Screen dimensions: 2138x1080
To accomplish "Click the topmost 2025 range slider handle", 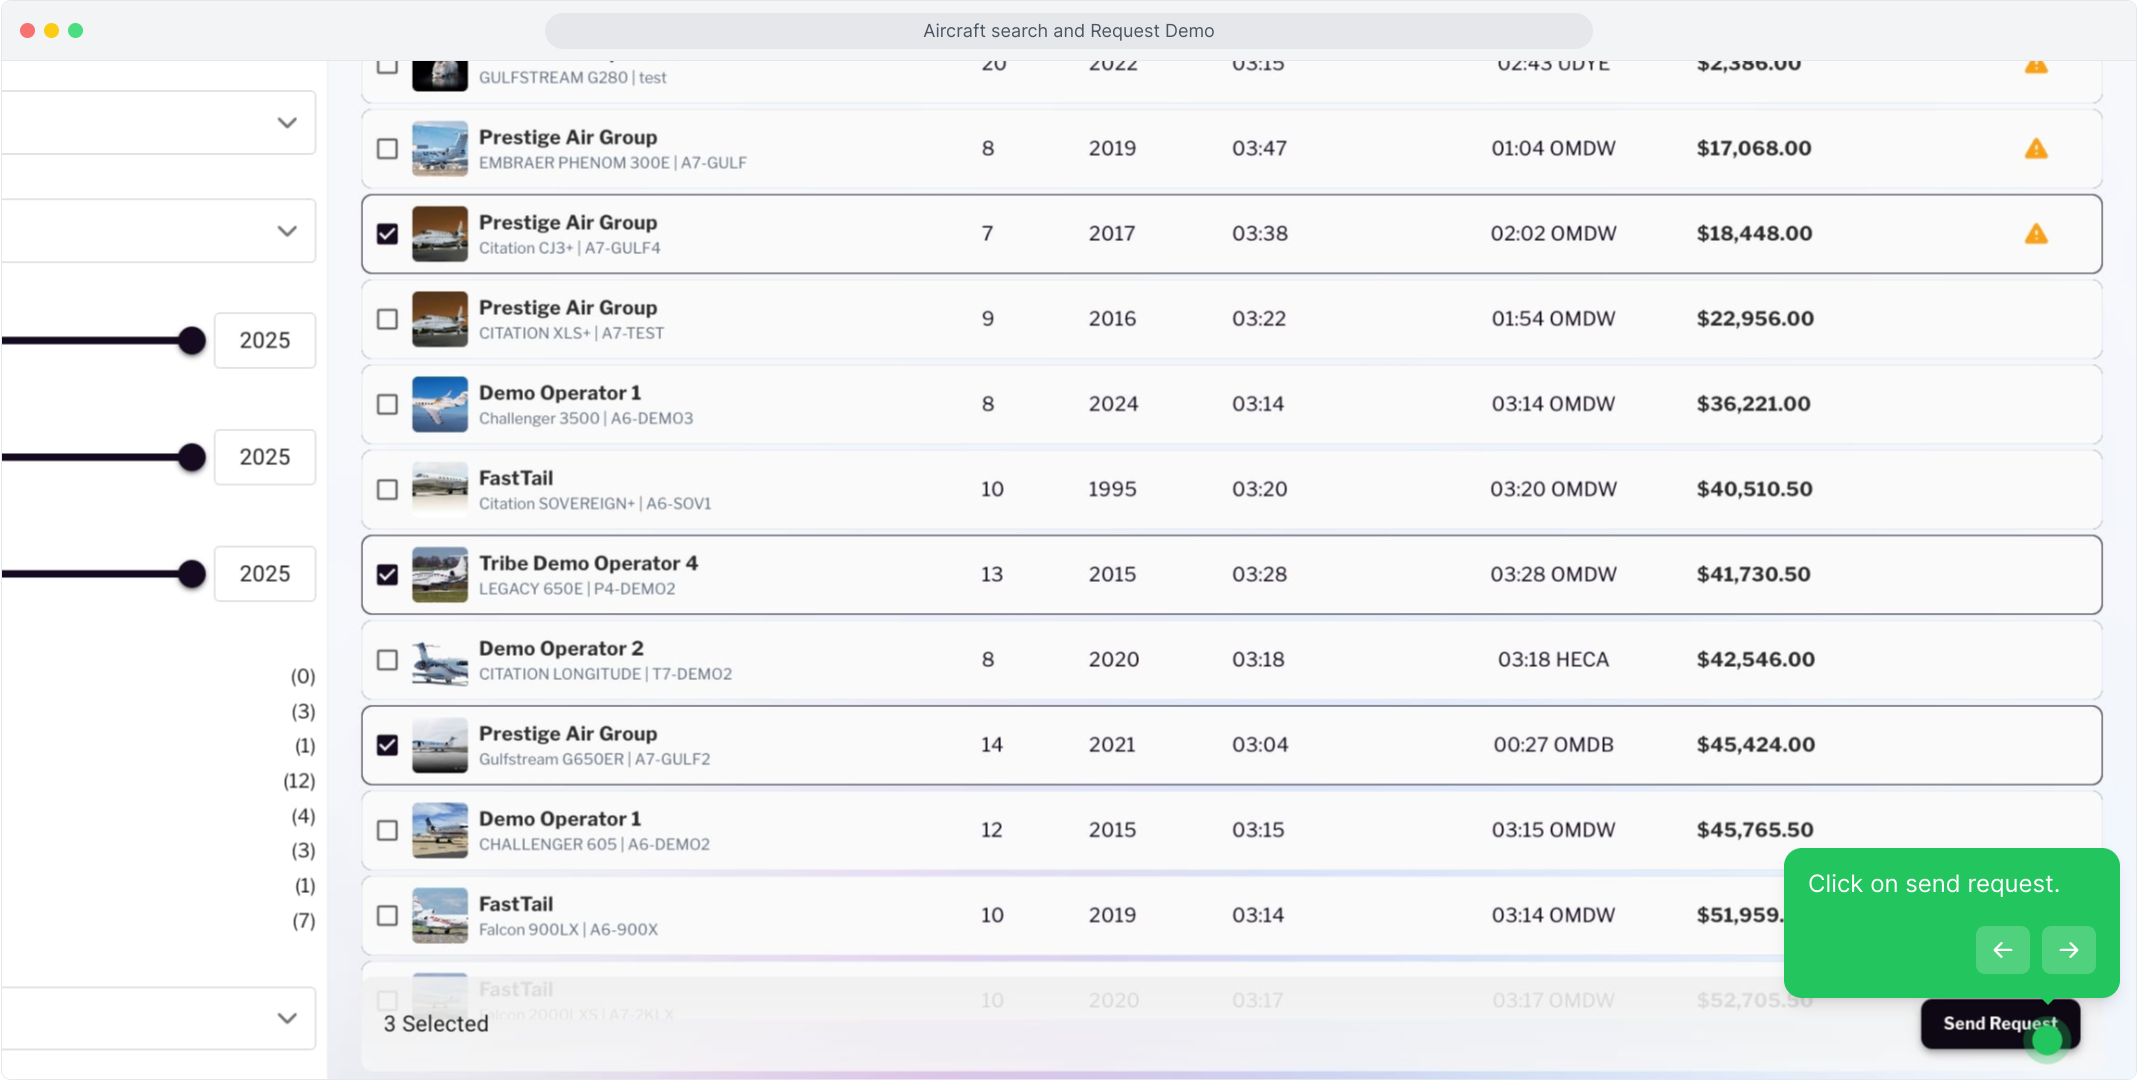I will coord(191,340).
